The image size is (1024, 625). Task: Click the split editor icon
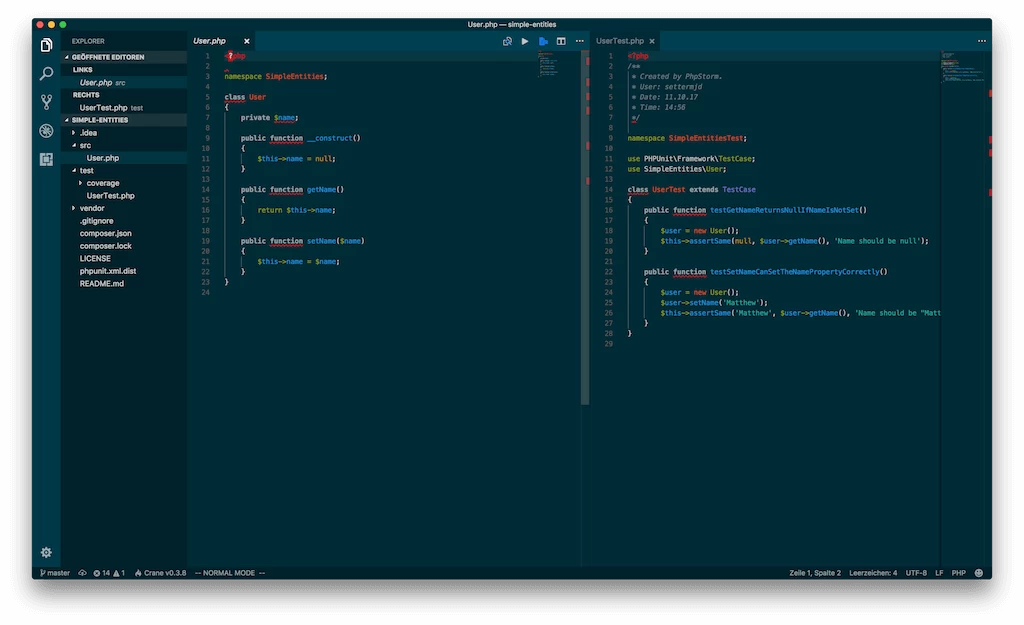561,41
